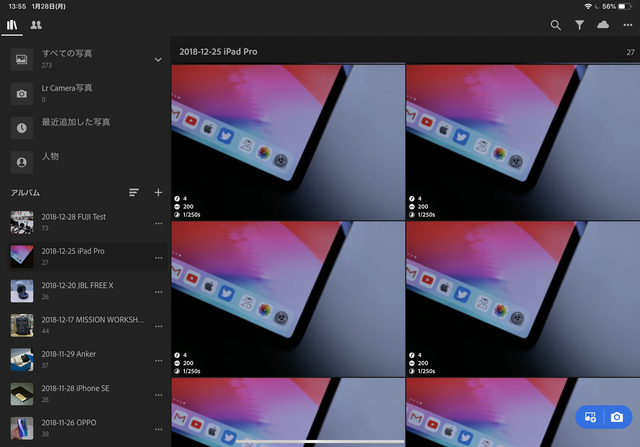Open the 2018-12-28 FUJI Test album
Viewport: 640px width, 447px height.
(x=75, y=222)
